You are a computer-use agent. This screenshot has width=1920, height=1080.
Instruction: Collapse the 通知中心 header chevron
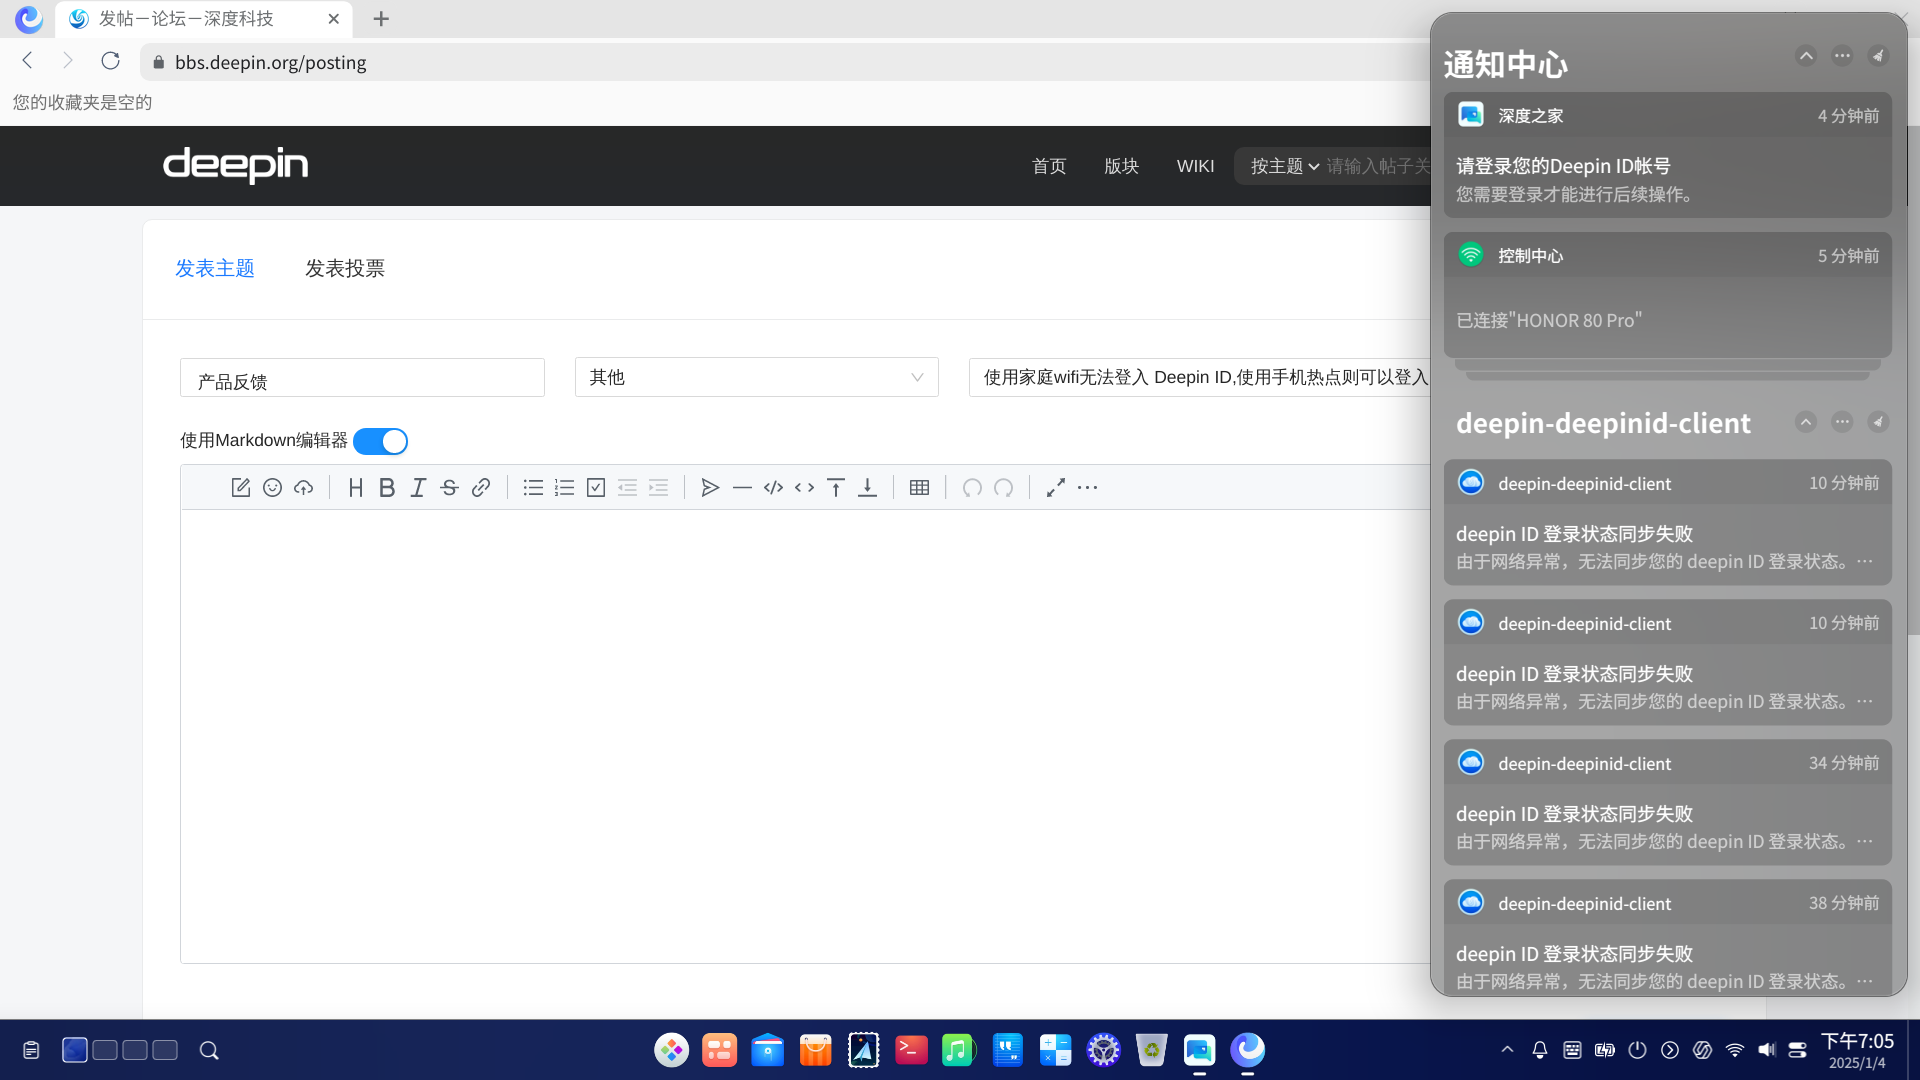1806,56
